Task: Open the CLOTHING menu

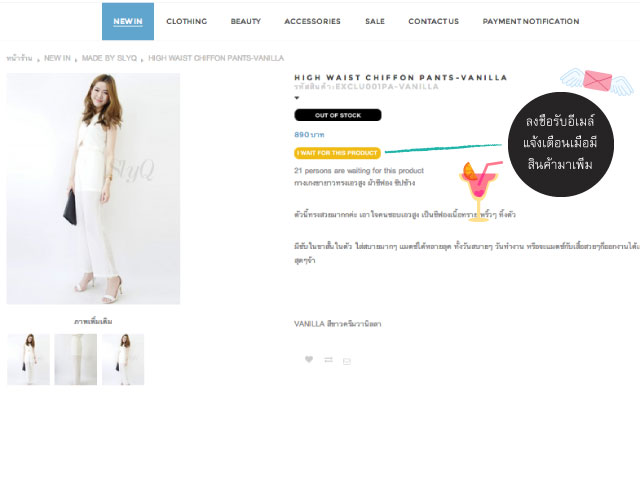Action: pos(187,22)
